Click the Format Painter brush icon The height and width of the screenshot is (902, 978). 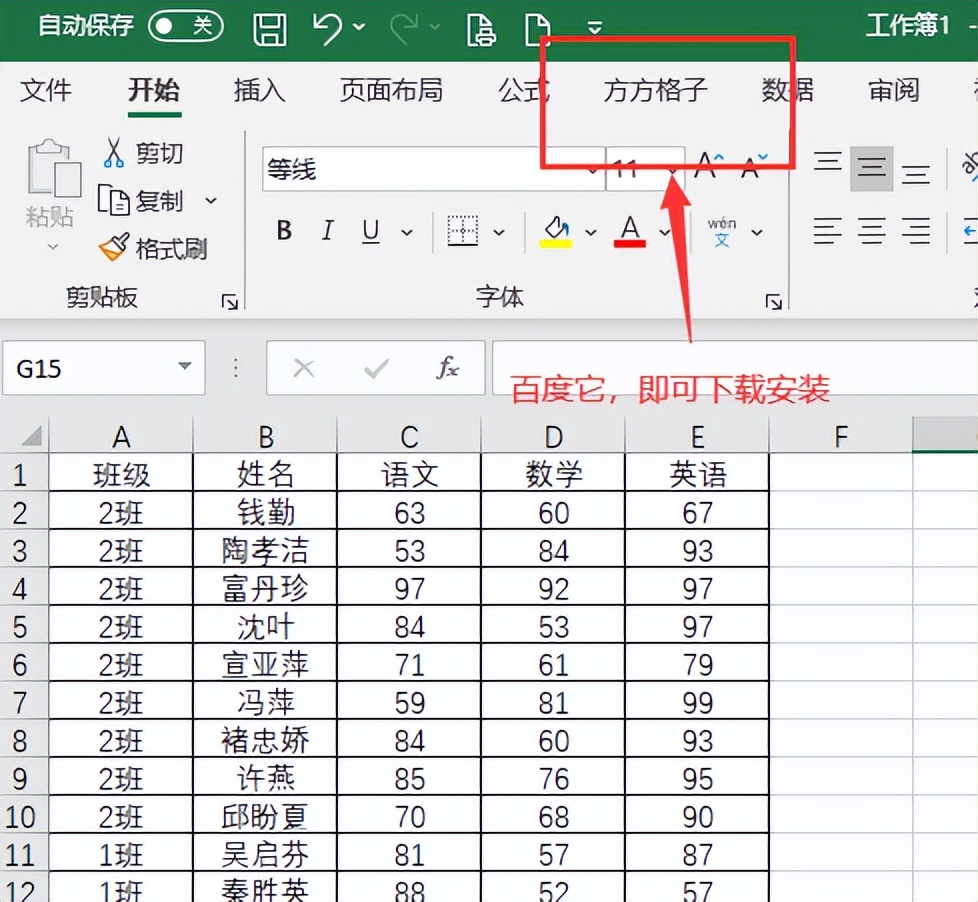(x=114, y=248)
